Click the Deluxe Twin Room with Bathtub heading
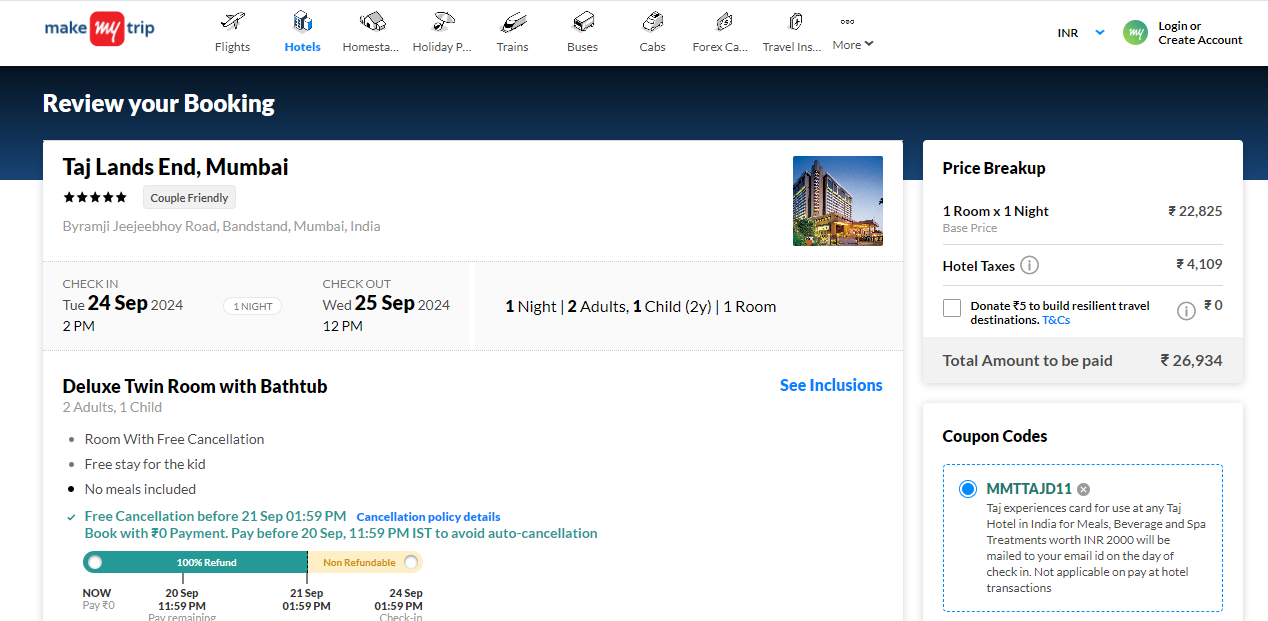The image size is (1268, 621). click(x=195, y=386)
